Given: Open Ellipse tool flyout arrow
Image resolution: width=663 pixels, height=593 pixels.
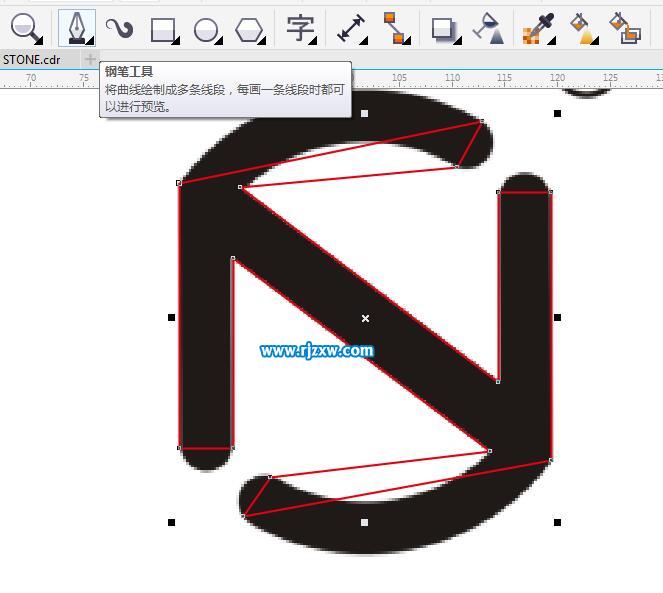Looking at the screenshot, I should click(219, 41).
